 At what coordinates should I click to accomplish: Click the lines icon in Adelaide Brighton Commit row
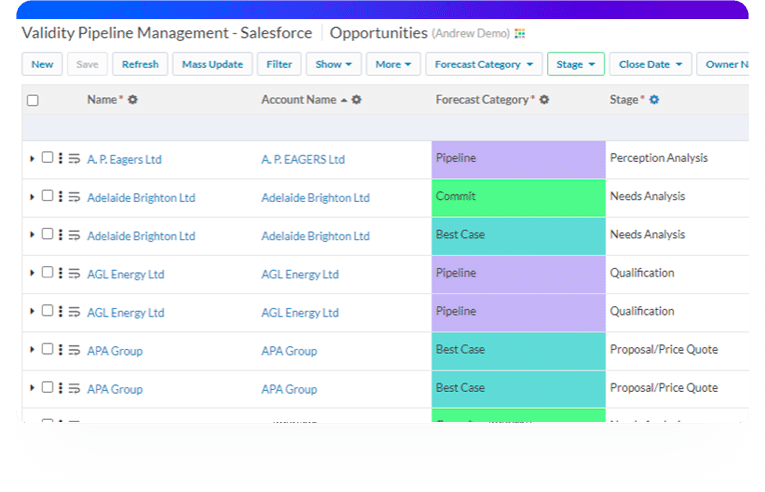tap(74, 197)
